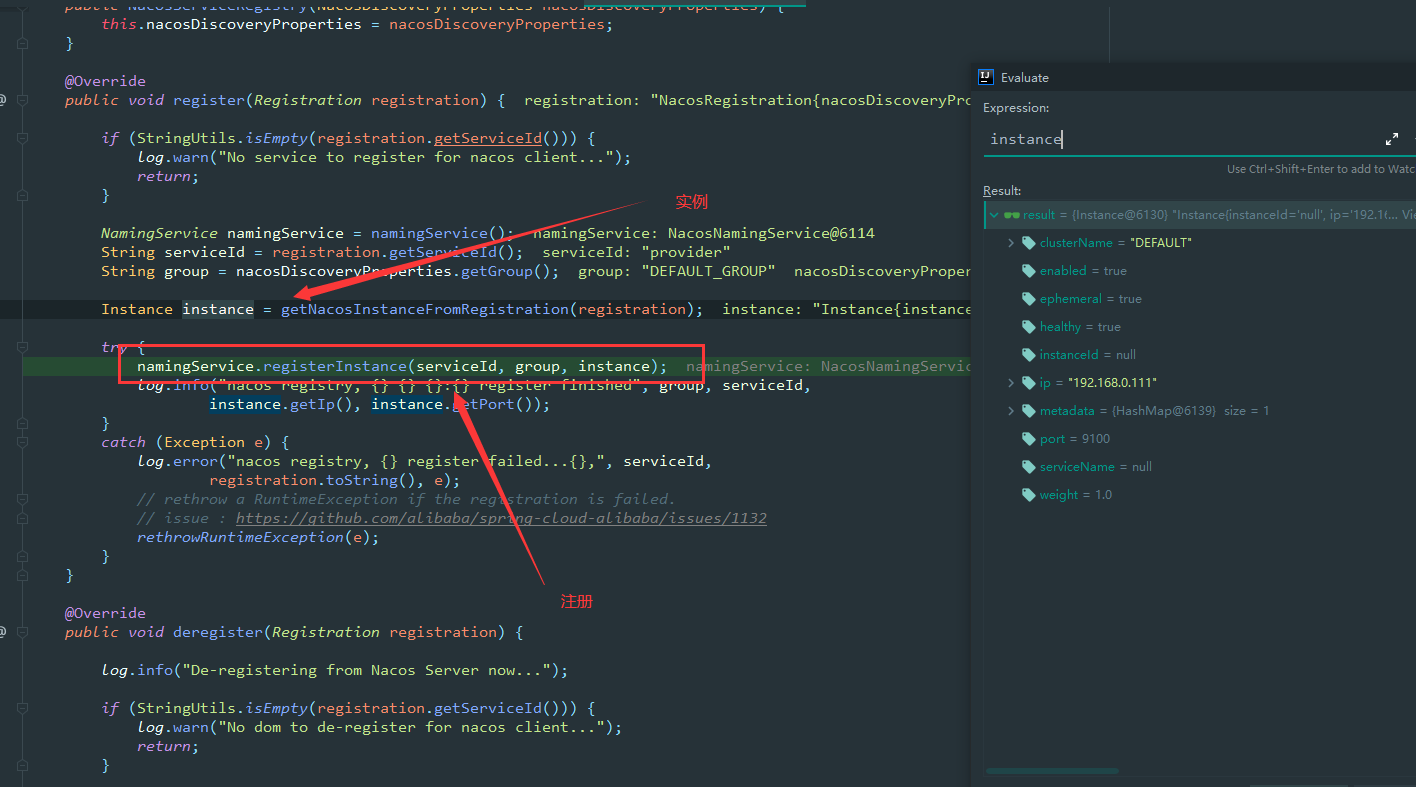This screenshot has height=787, width=1416.
Task: Fold the catch Exception block in the gutter
Action: click(22, 442)
